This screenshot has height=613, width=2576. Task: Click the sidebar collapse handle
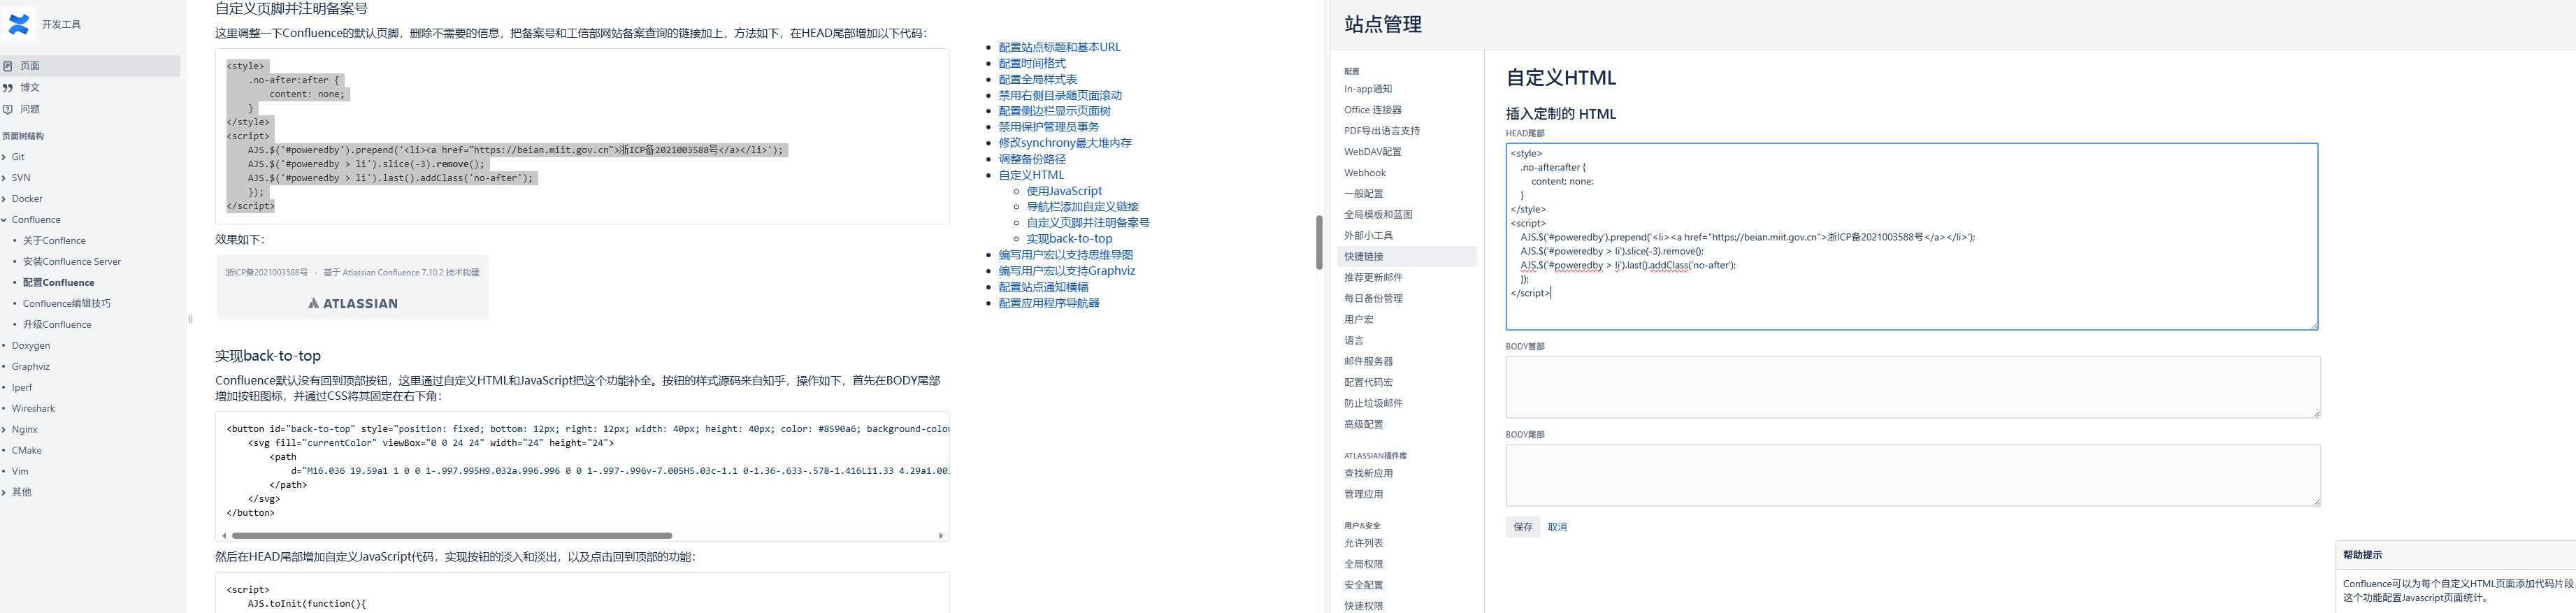(x=190, y=320)
